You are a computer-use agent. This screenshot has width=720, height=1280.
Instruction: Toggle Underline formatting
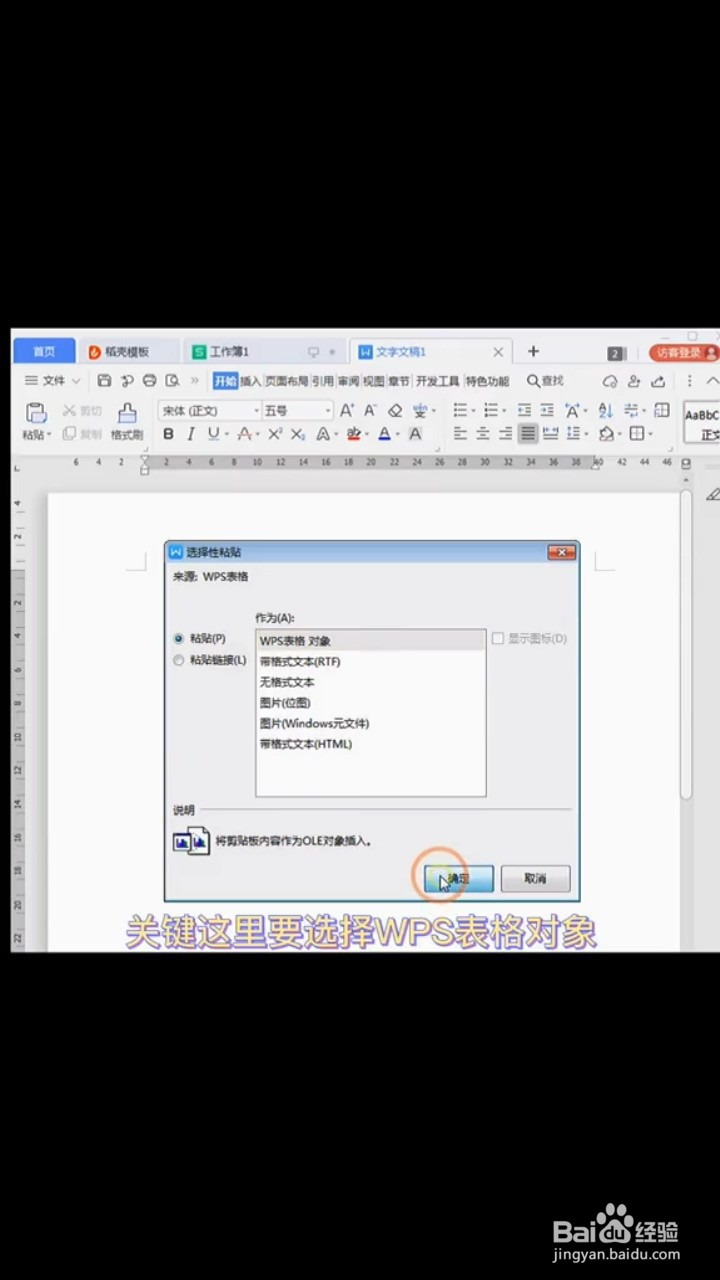click(x=213, y=434)
